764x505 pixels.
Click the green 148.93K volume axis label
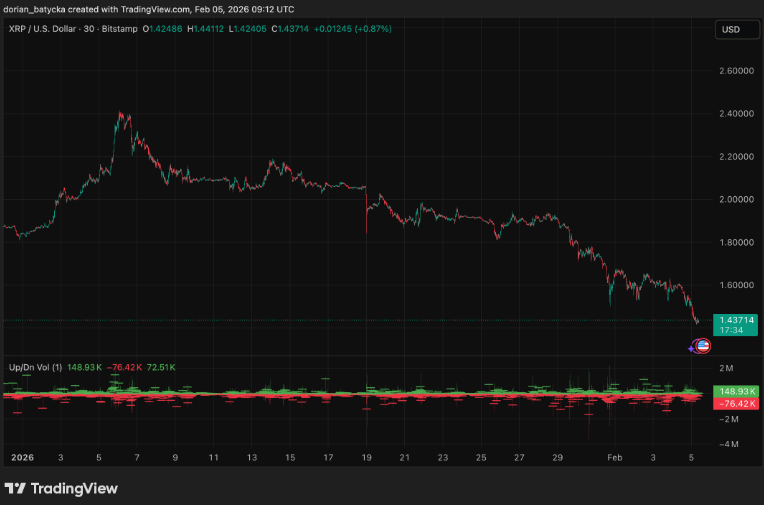735,390
